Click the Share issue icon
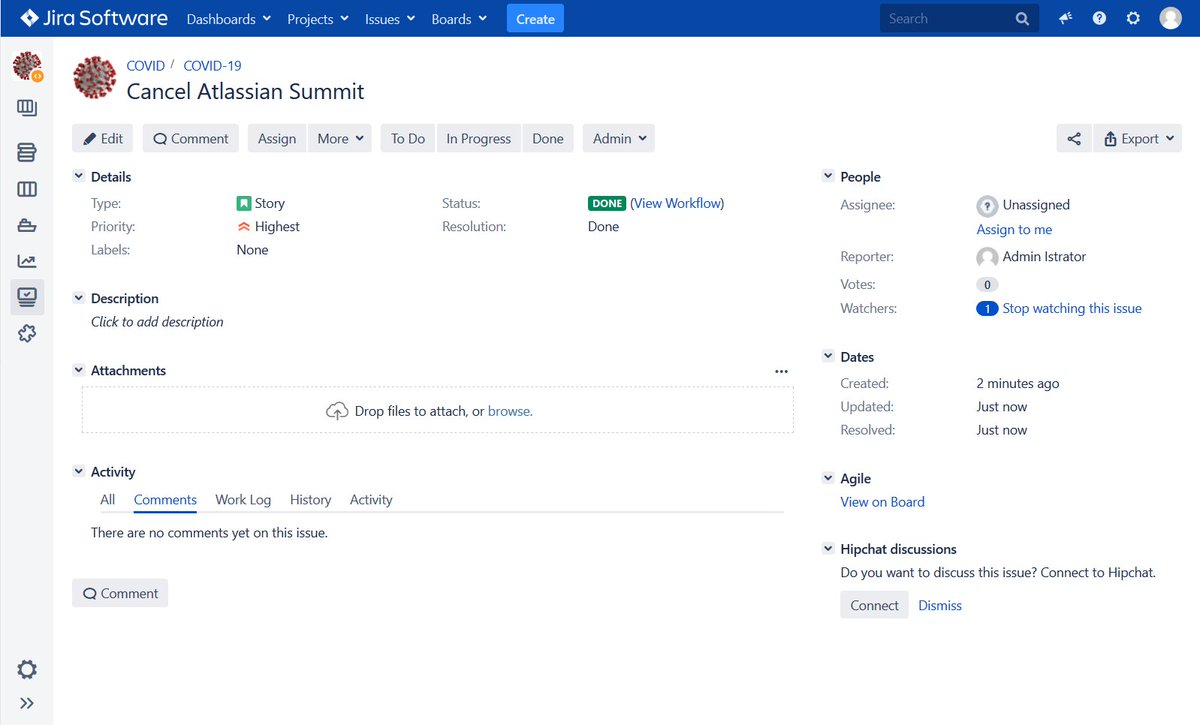The height and width of the screenshot is (725, 1200). (1073, 139)
